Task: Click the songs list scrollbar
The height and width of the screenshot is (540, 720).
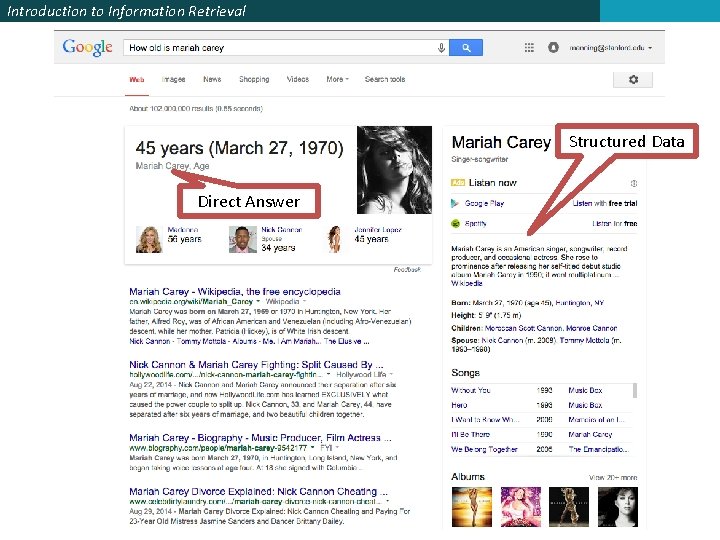Action: coord(635,390)
